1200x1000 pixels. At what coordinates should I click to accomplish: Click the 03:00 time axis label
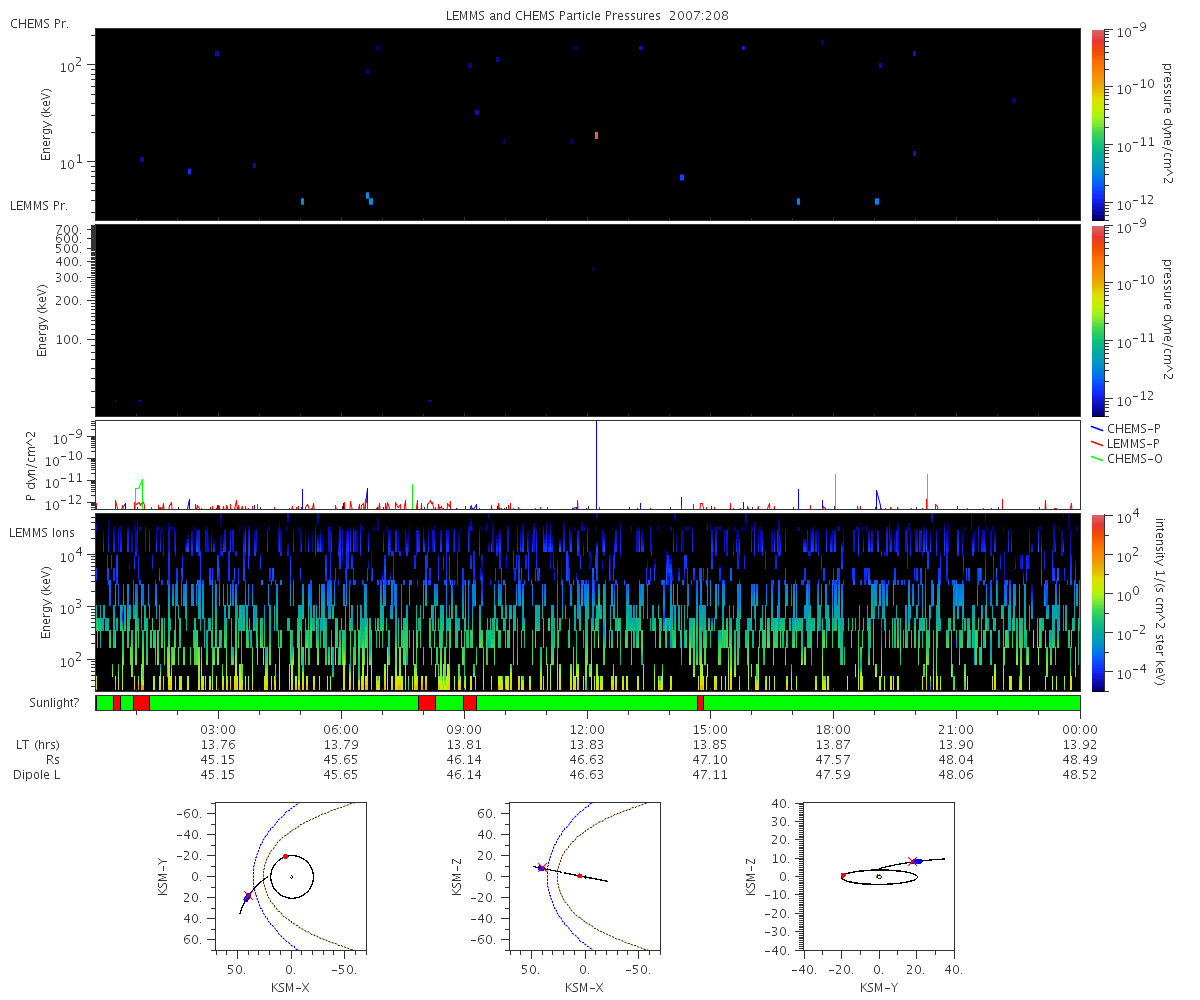218,730
